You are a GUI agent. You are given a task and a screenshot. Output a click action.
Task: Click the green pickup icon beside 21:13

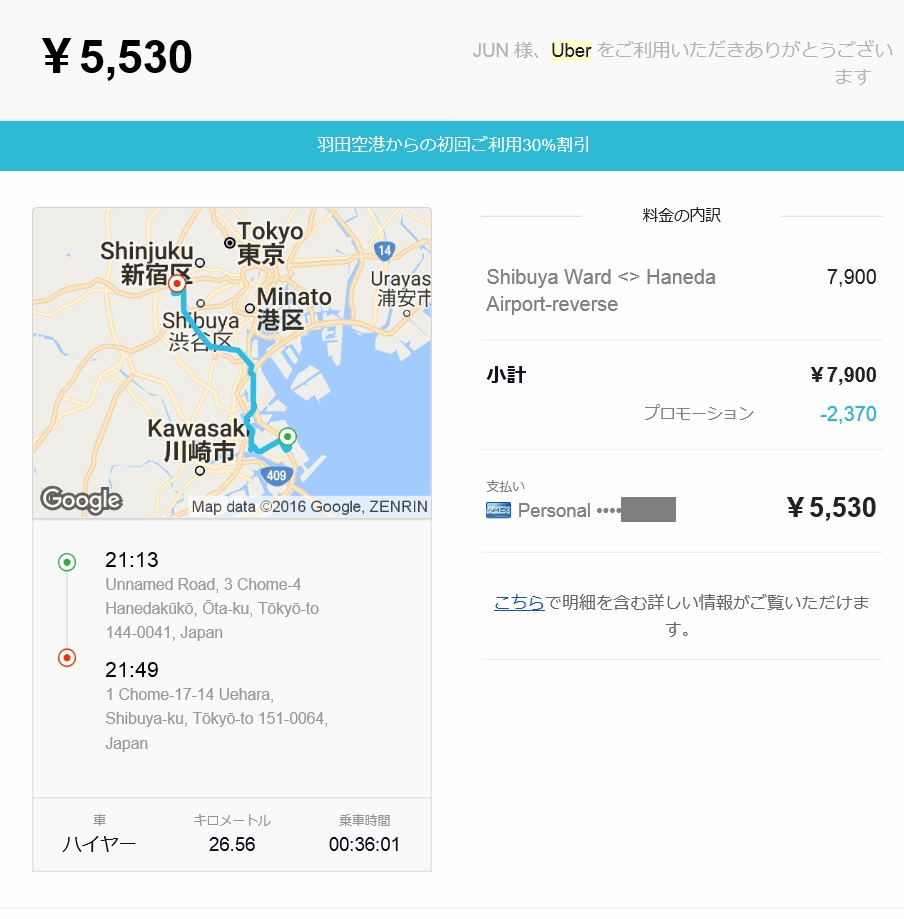click(67, 562)
